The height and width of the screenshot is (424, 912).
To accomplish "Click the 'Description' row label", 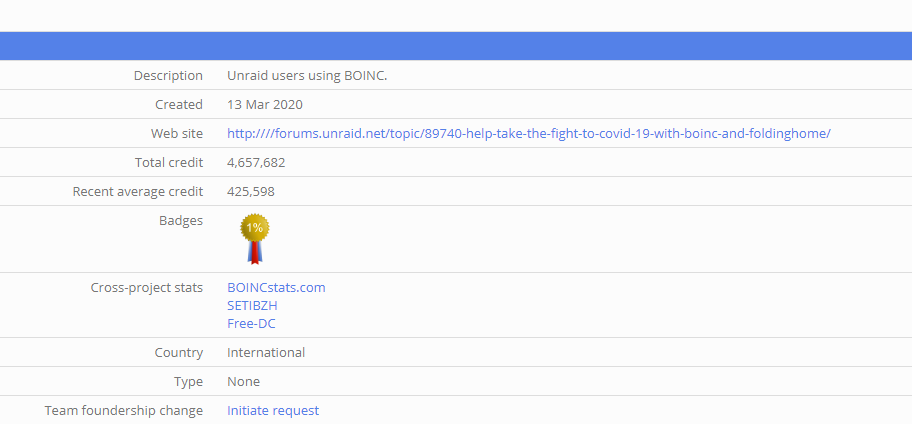I will [168, 76].
